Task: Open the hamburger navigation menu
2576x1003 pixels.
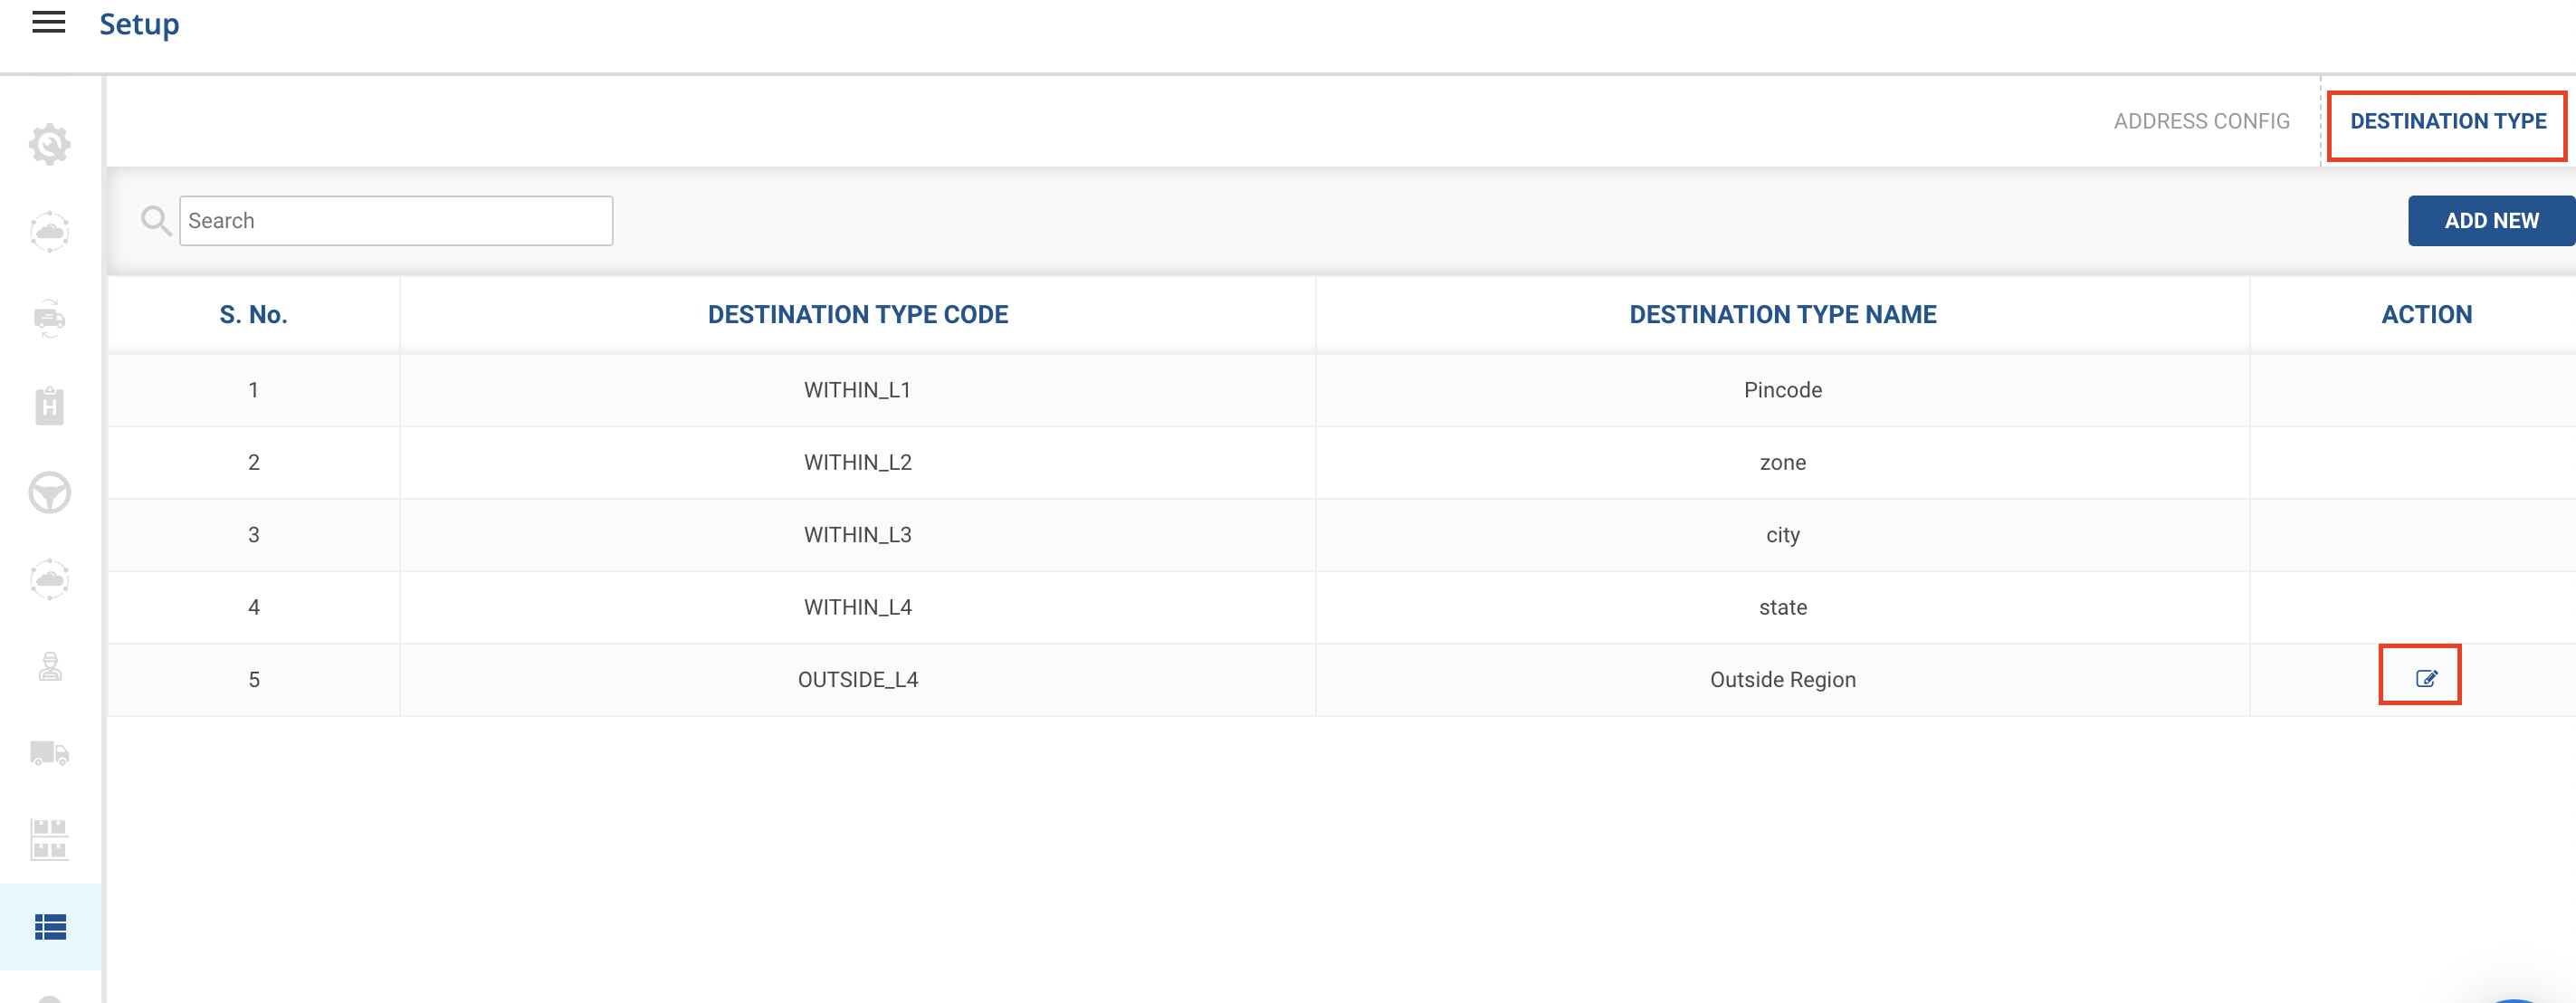Action: pyautogui.click(x=48, y=22)
